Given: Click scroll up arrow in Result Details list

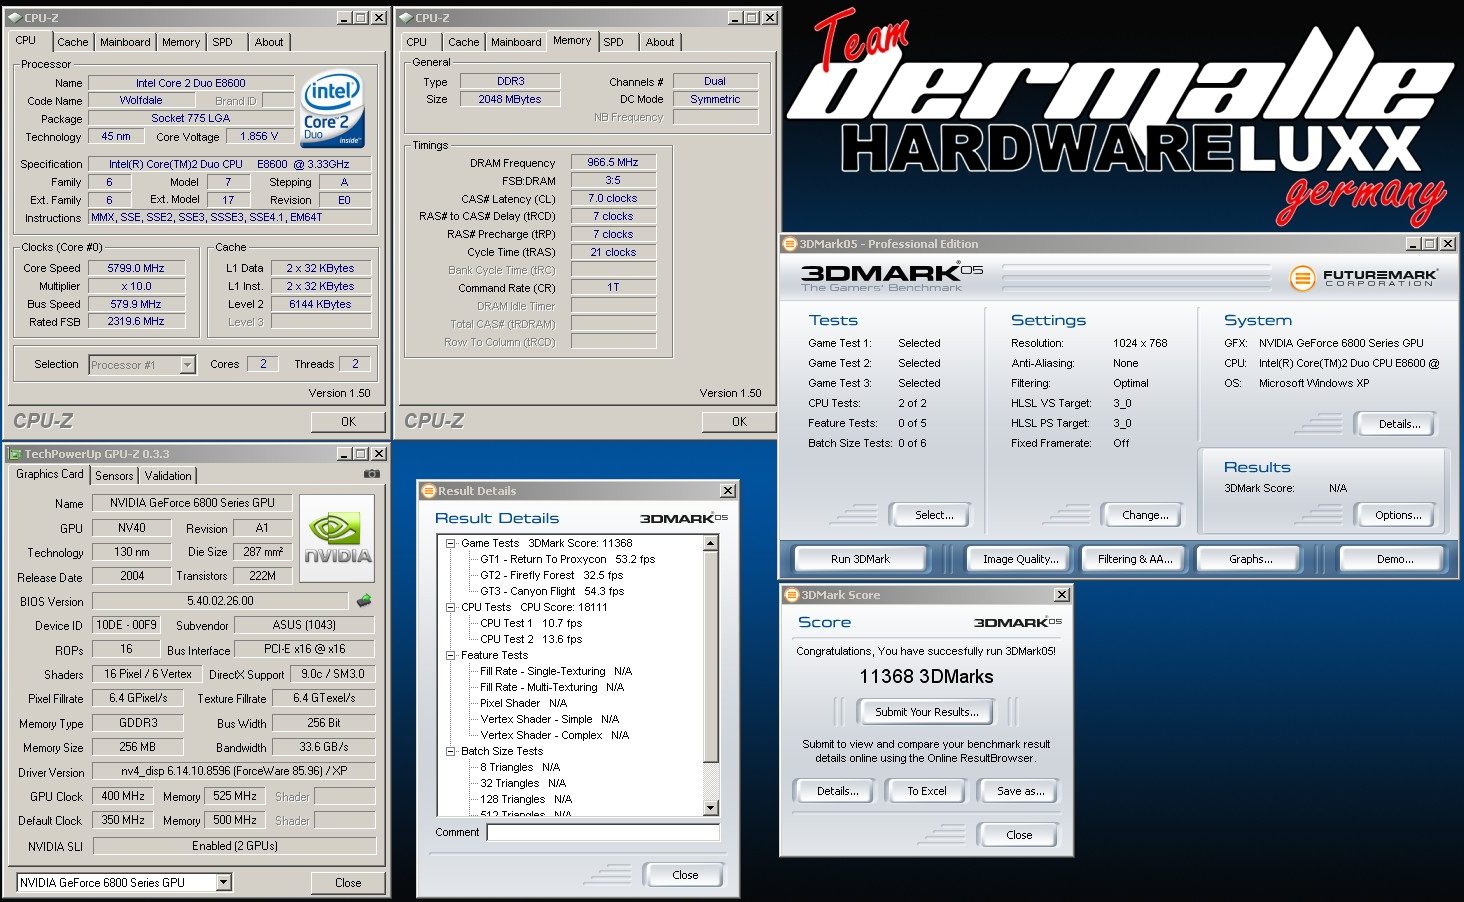Looking at the screenshot, I should pos(711,544).
